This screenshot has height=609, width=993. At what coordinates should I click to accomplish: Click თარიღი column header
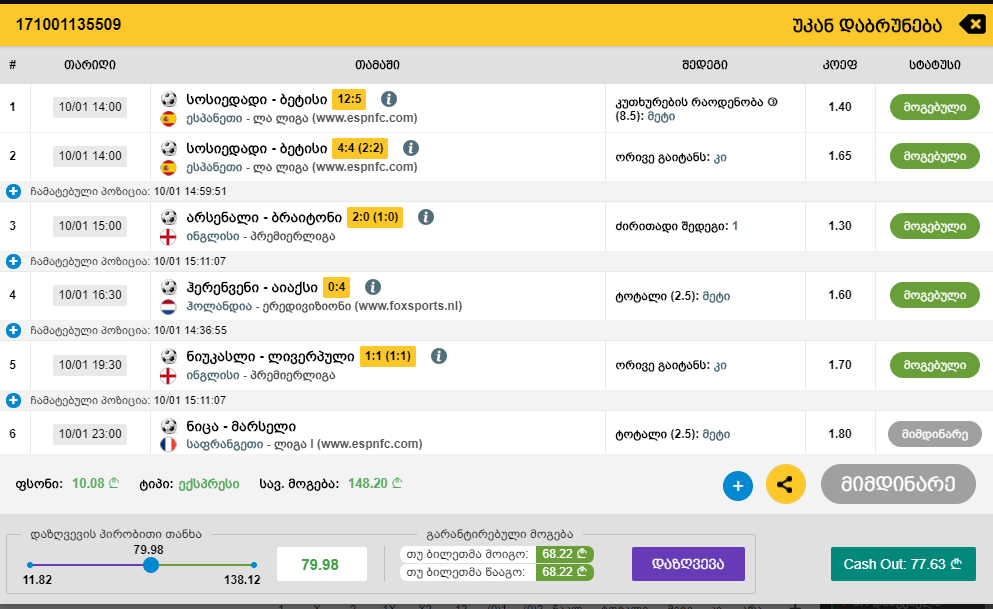pyautogui.click(x=89, y=65)
